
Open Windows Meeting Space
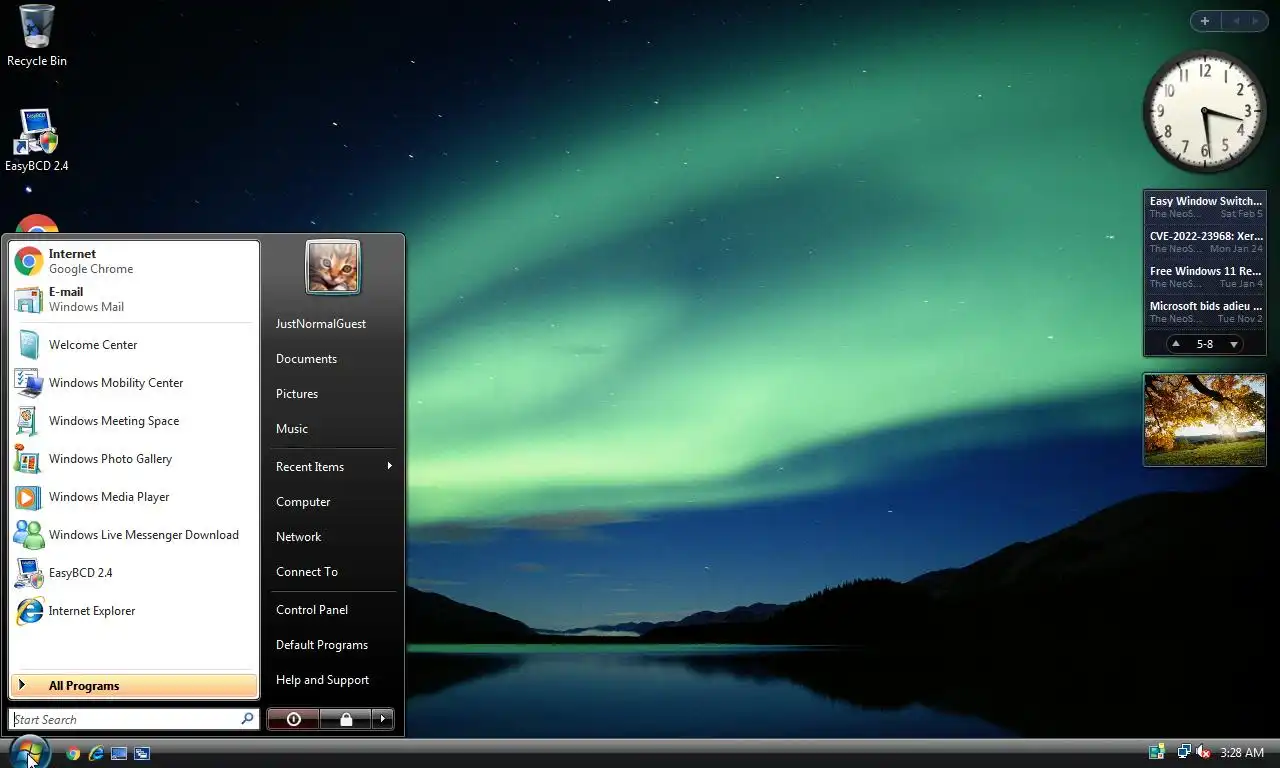134,421
